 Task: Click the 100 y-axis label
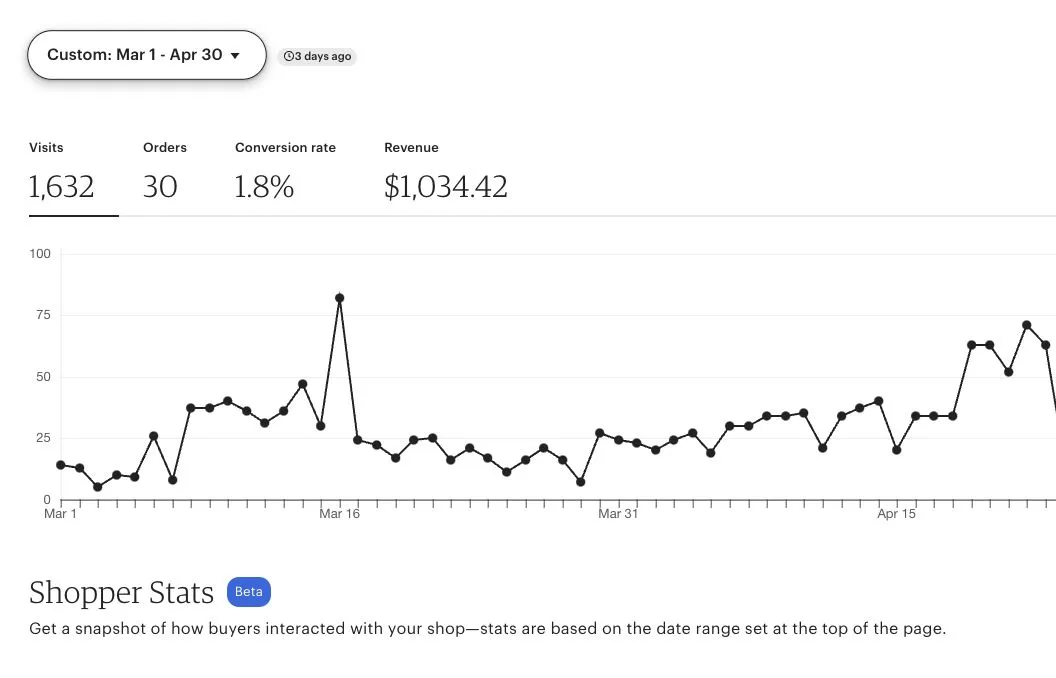[x=40, y=254]
